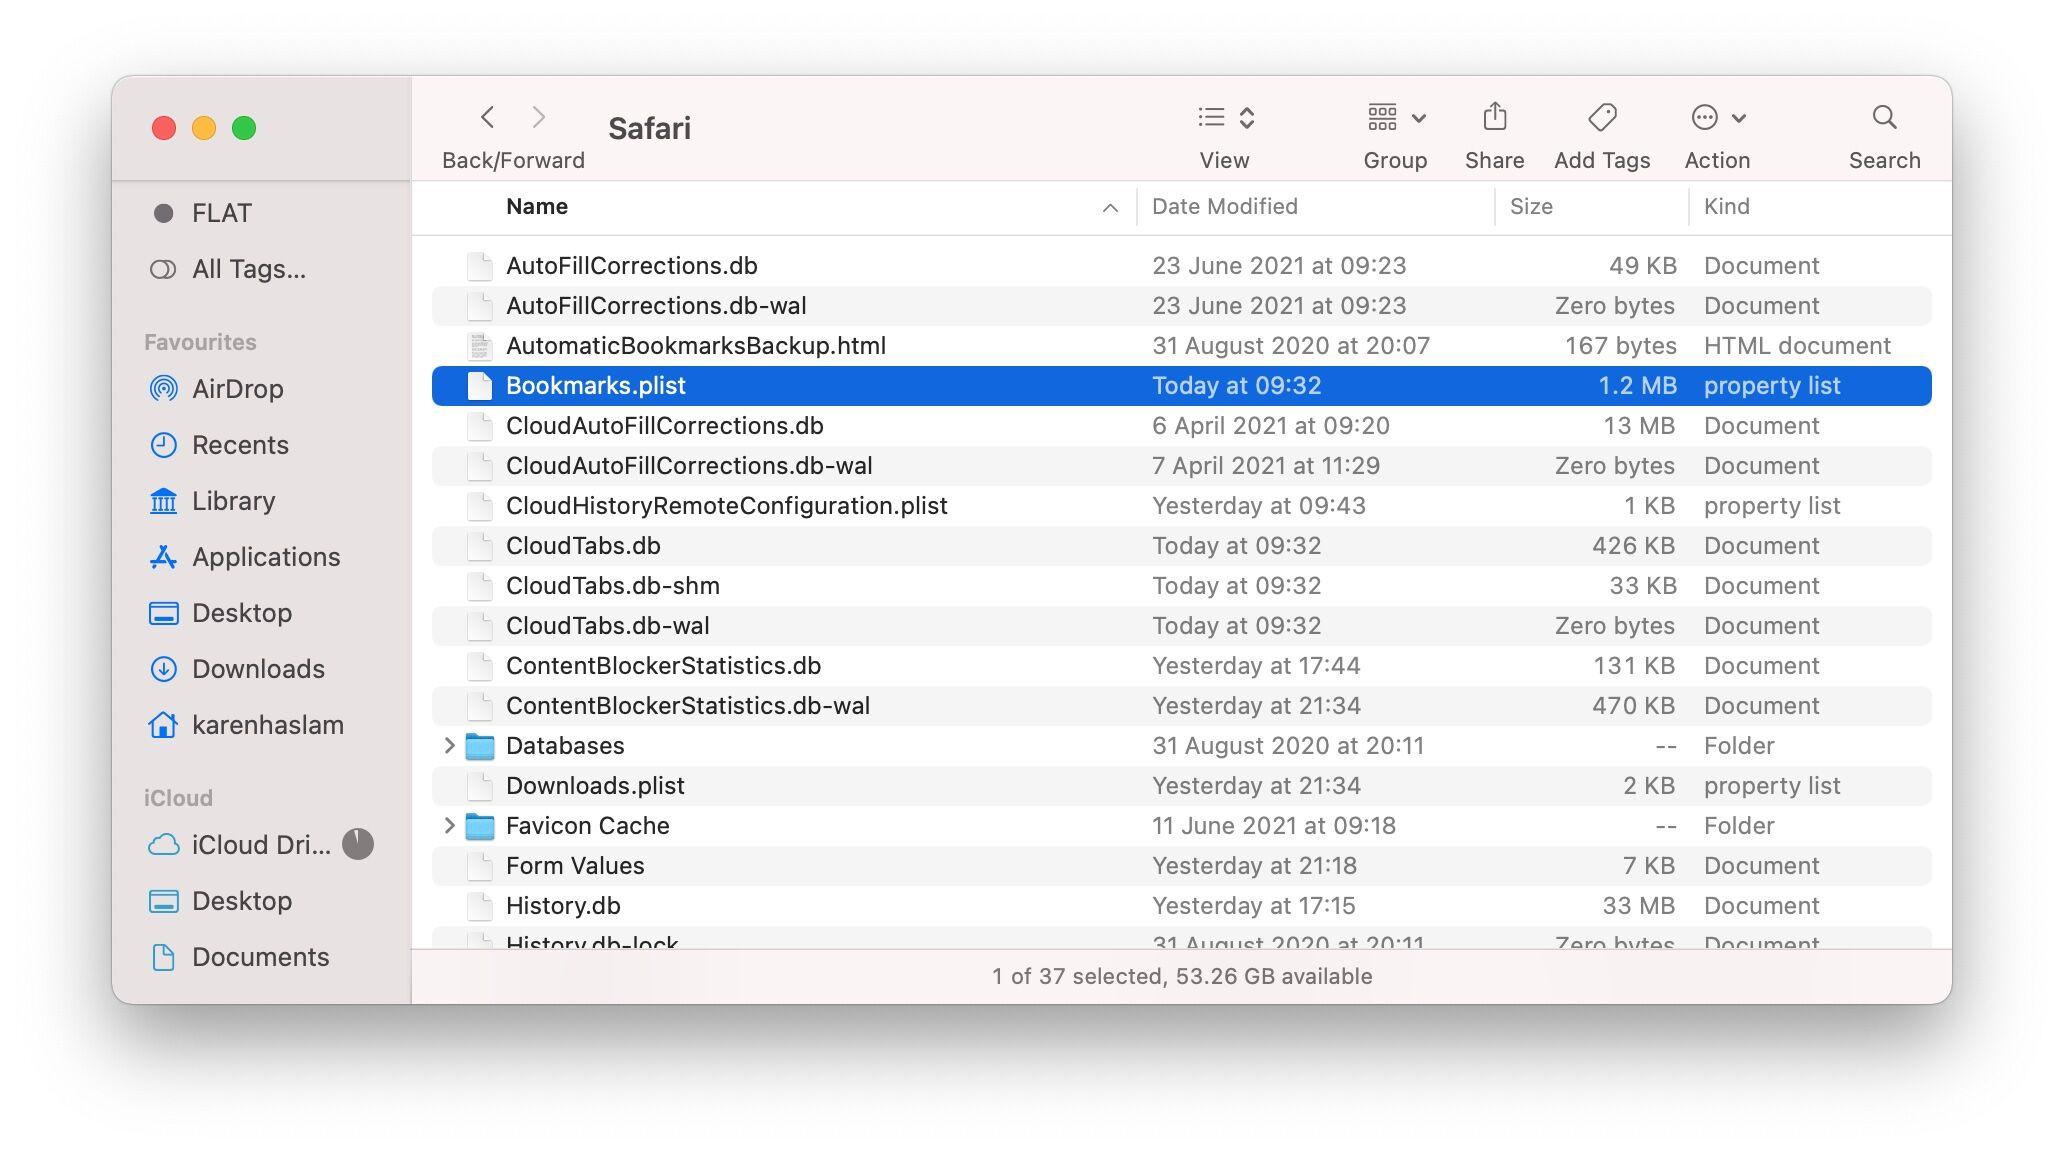Image resolution: width=2064 pixels, height=1152 pixels.
Task: Click the Downloads sidebar icon
Action: pos(163,669)
